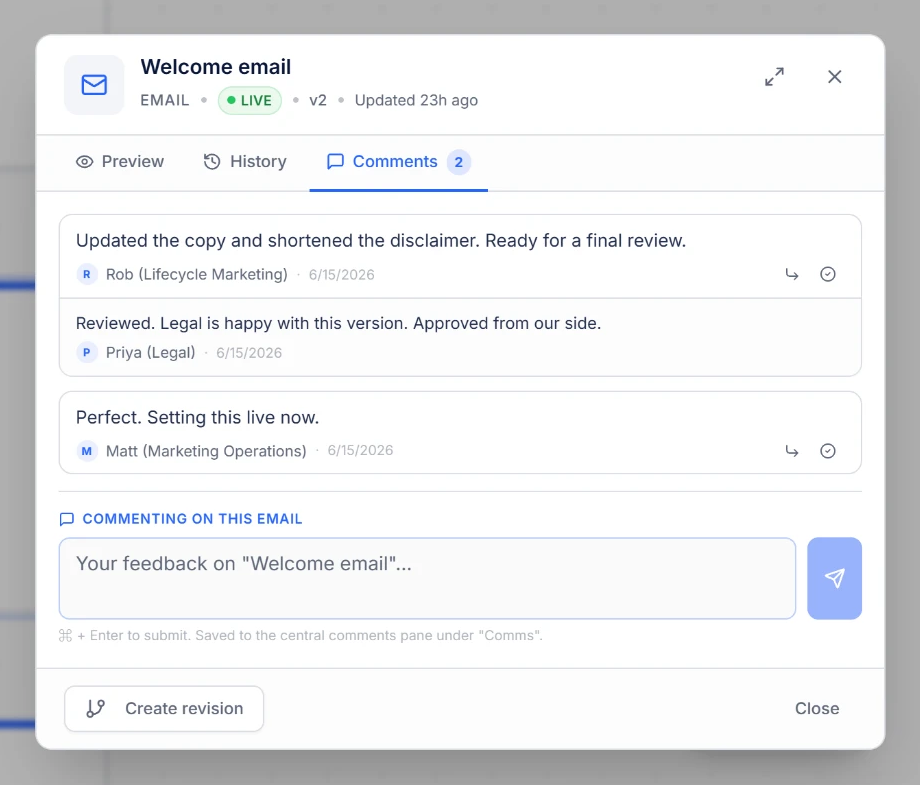The width and height of the screenshot is (920, 785).
Task: Click Rob's avatar with letter R
Action: click(87, 274)
